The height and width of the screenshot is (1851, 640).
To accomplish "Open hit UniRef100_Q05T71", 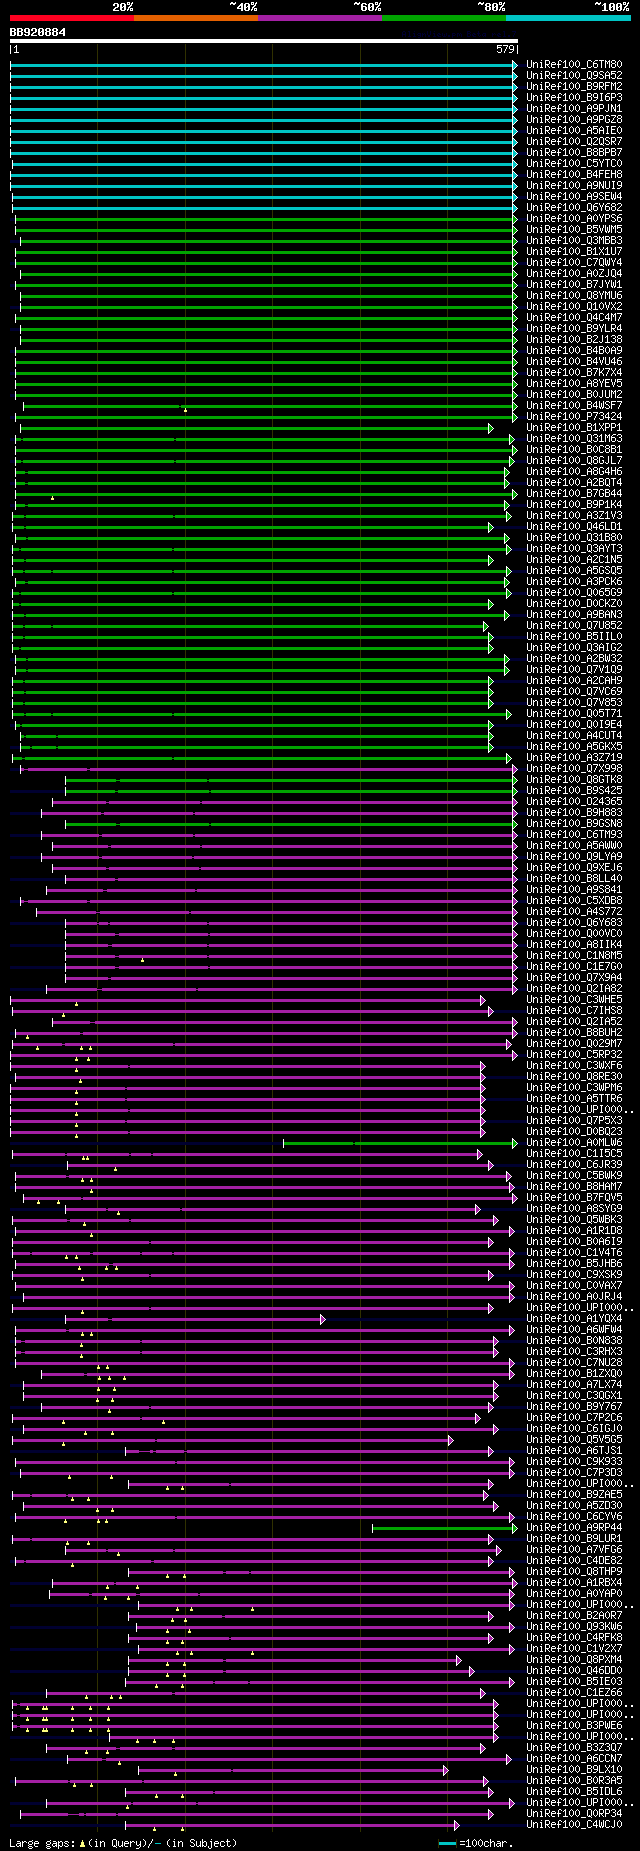I will [574, 714].
